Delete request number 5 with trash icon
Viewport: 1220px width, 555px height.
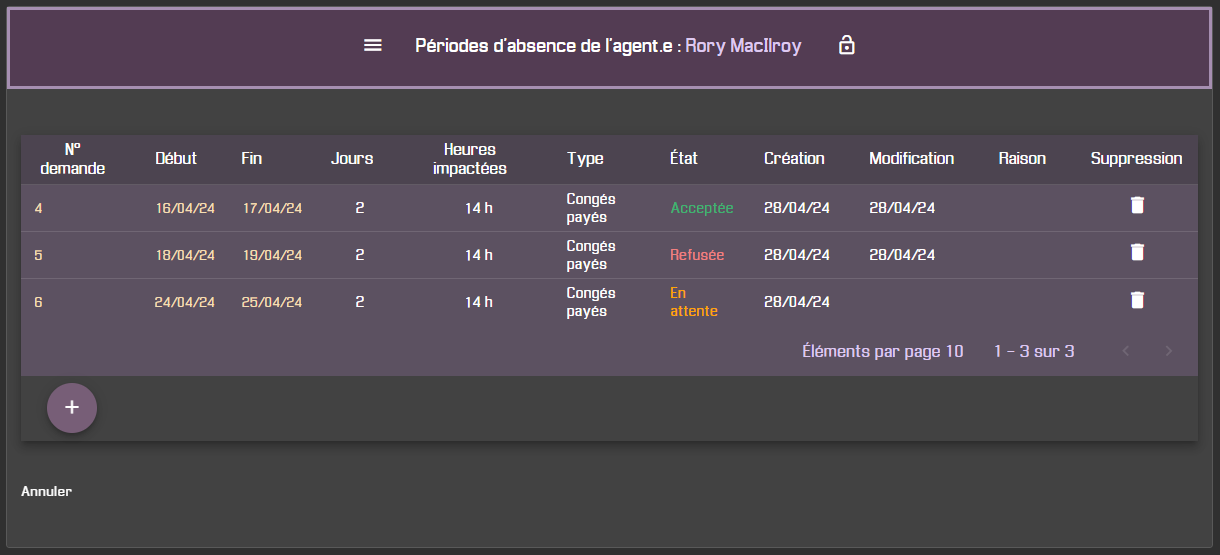(x=1137, y=252)
